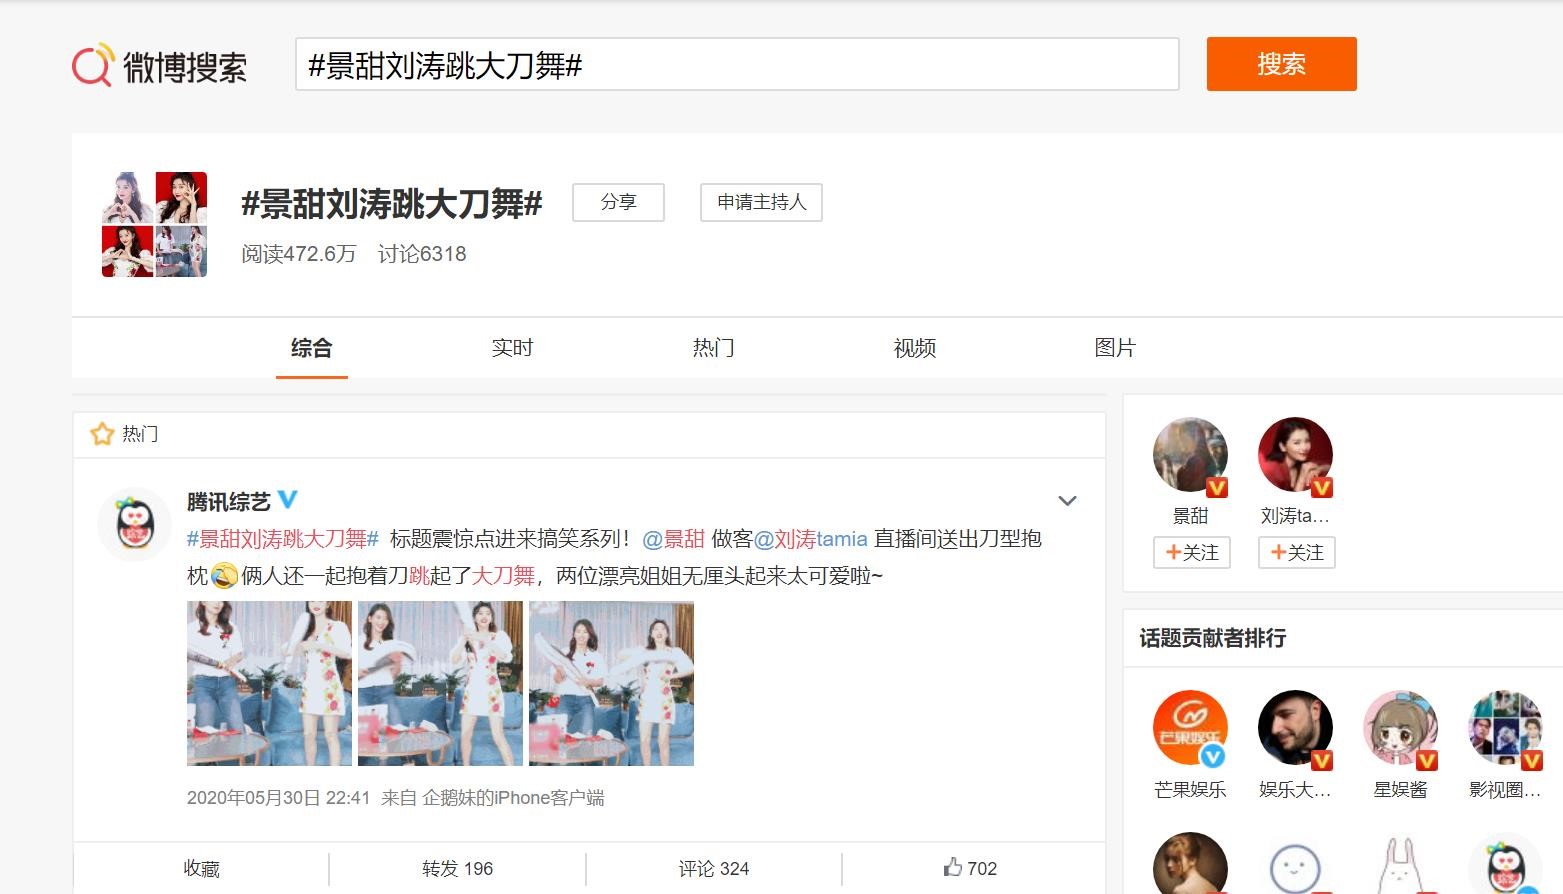Click the 申请主持人 button

click(x=761, y=202)
